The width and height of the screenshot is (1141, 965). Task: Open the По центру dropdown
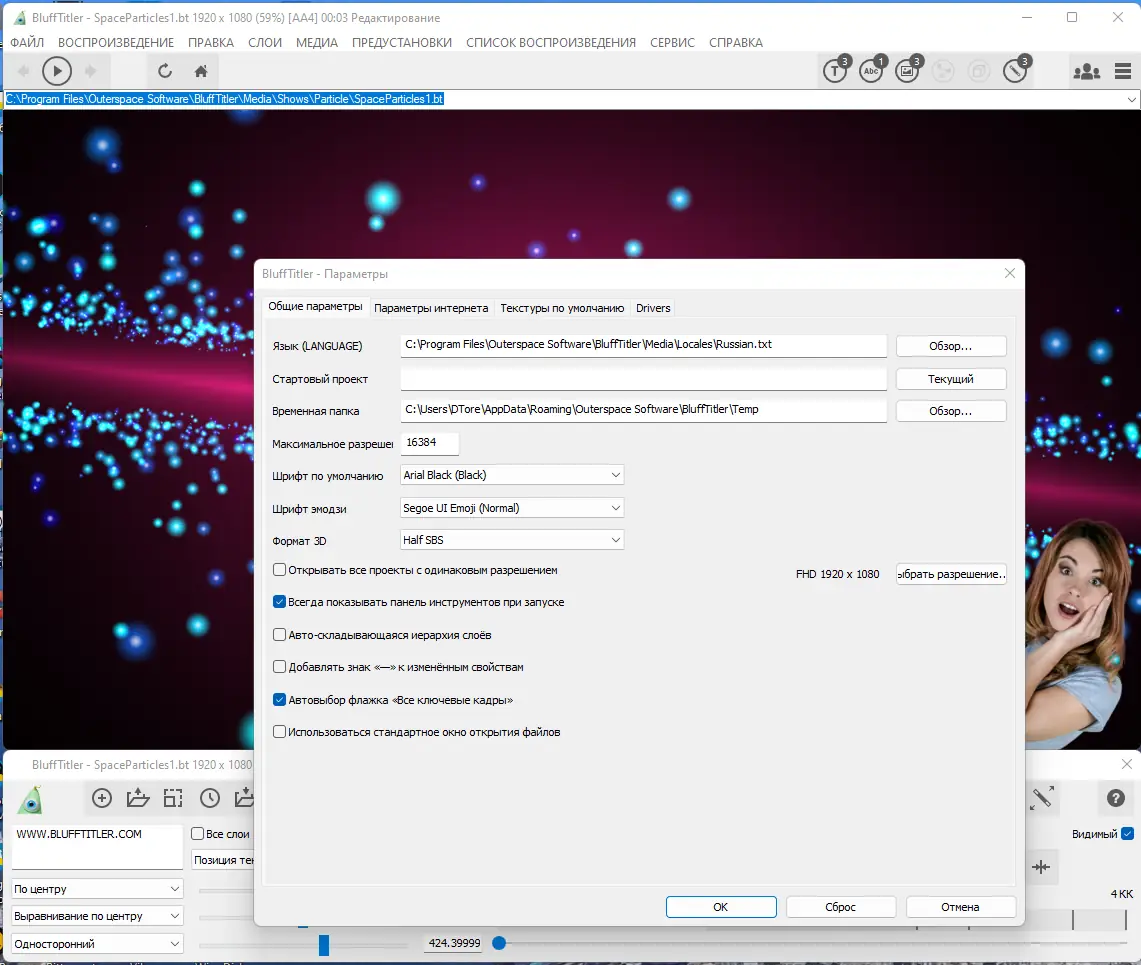(x=97, y=889)
